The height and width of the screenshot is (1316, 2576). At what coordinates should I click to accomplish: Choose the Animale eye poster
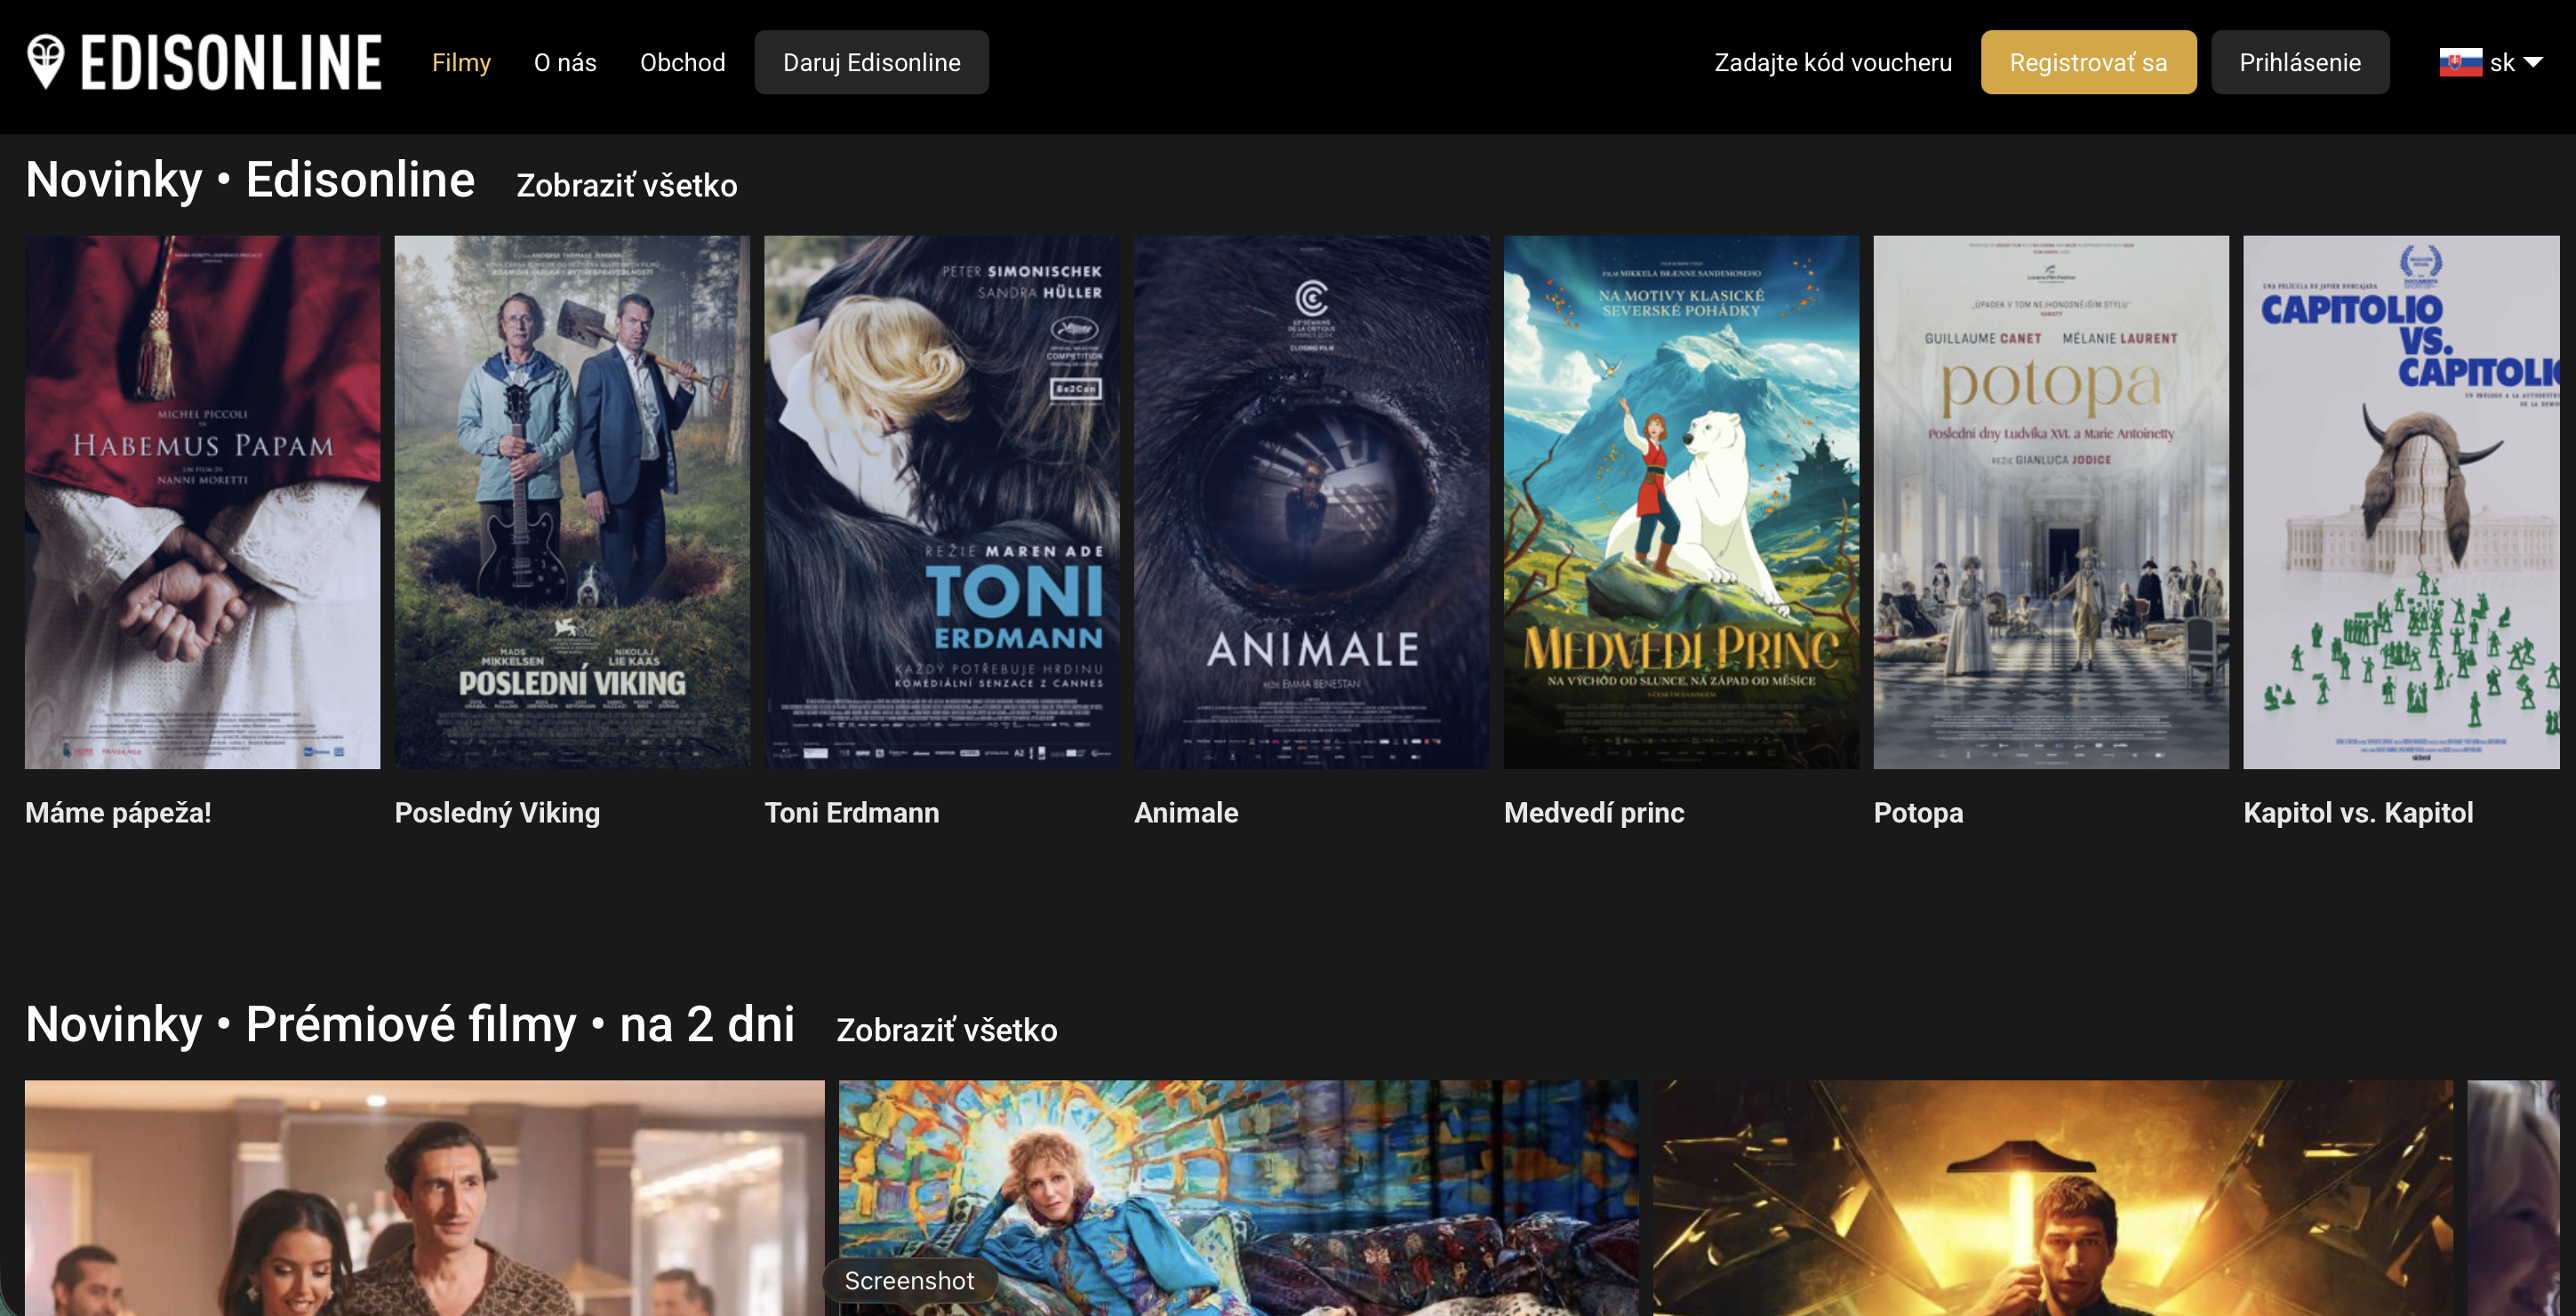tap(1311, 502)
